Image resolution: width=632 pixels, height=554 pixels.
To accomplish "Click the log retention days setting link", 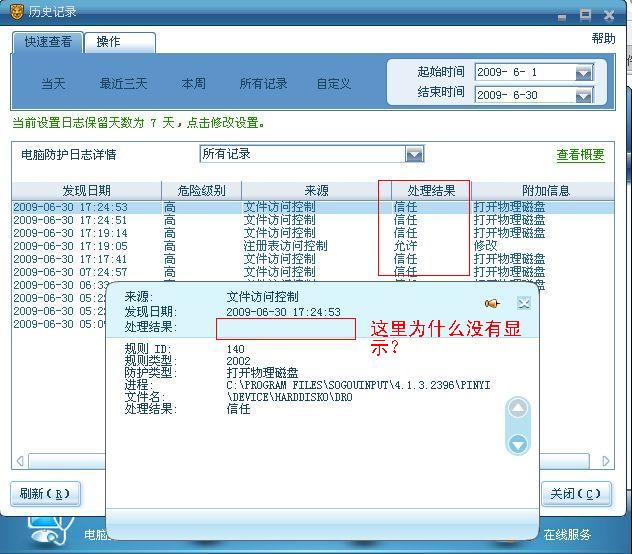I will tap(139, 123).
